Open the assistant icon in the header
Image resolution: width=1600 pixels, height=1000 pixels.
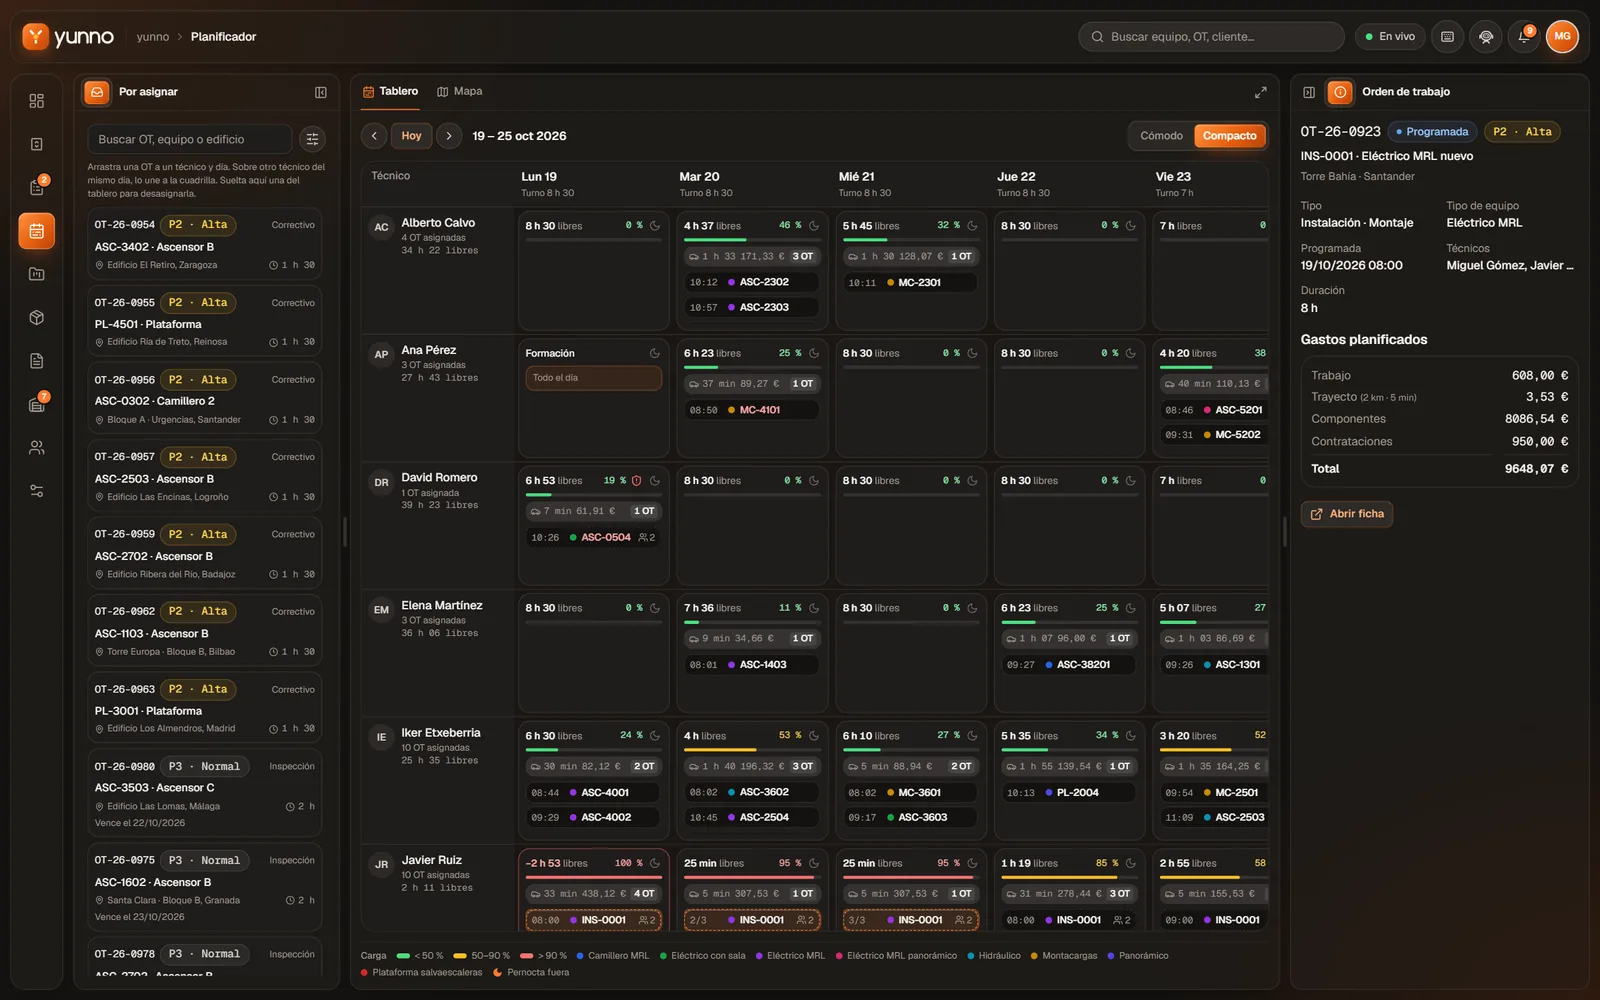coord(1486,37)
